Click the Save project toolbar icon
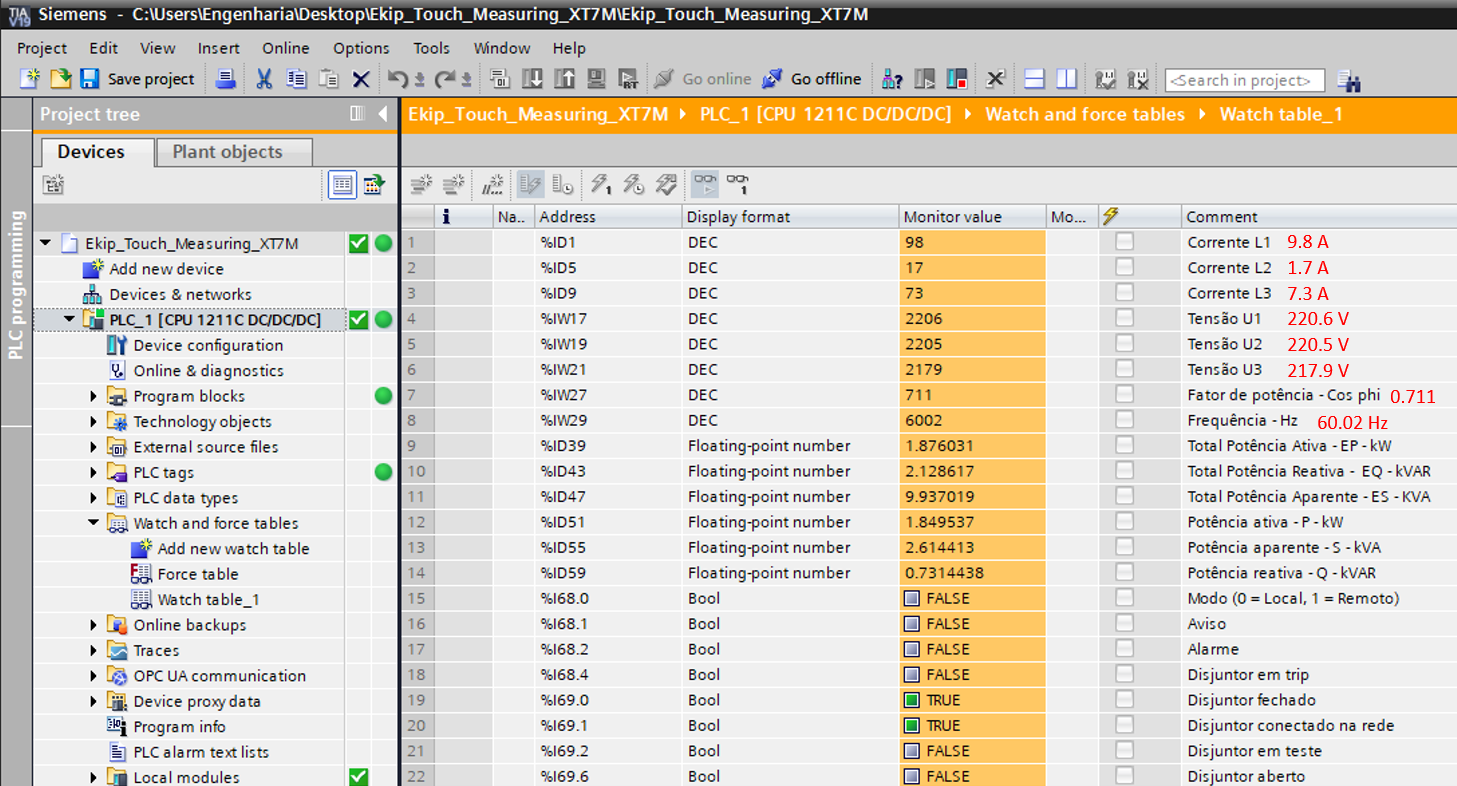 (90, 79)
